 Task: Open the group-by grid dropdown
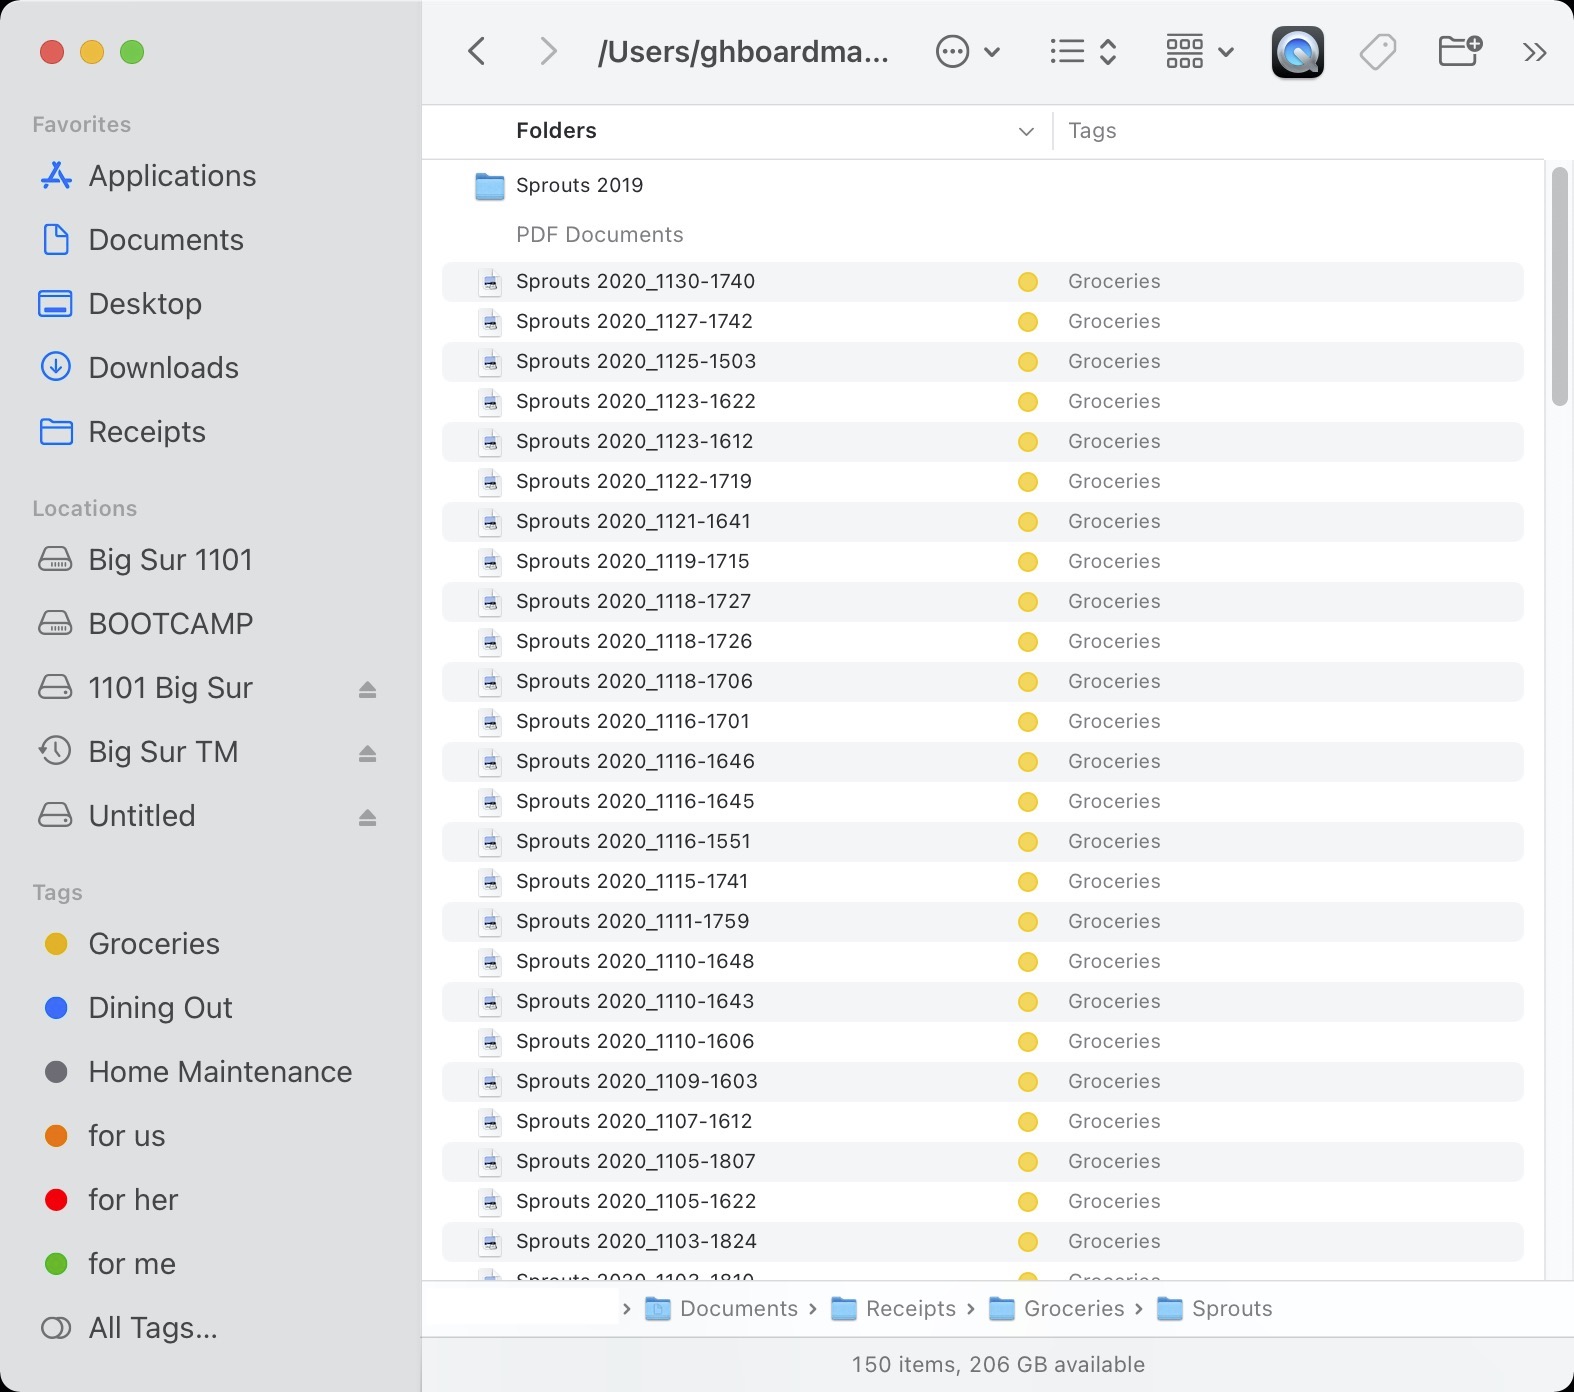(x=1199, y=51)
